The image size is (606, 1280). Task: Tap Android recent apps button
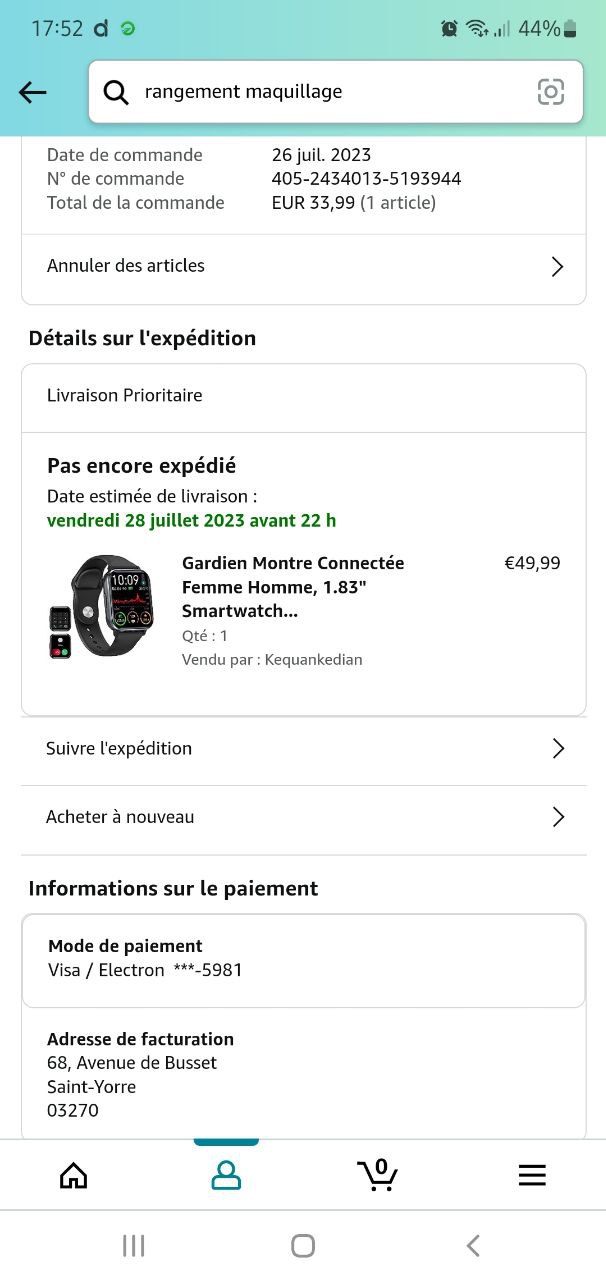(x=133, y=1245)
